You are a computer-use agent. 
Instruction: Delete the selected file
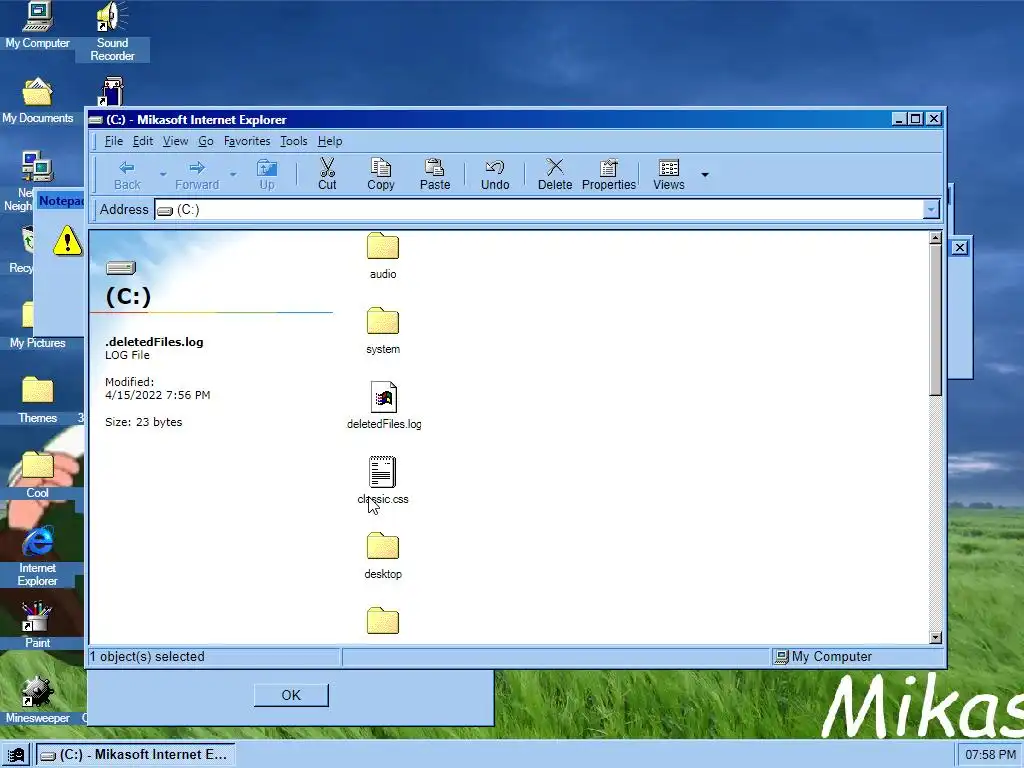(555, 175)
